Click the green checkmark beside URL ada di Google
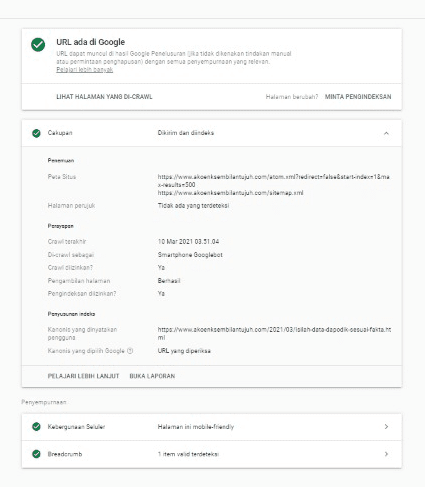This screenshot has height=487, width=425. click(x=38, y=45)
